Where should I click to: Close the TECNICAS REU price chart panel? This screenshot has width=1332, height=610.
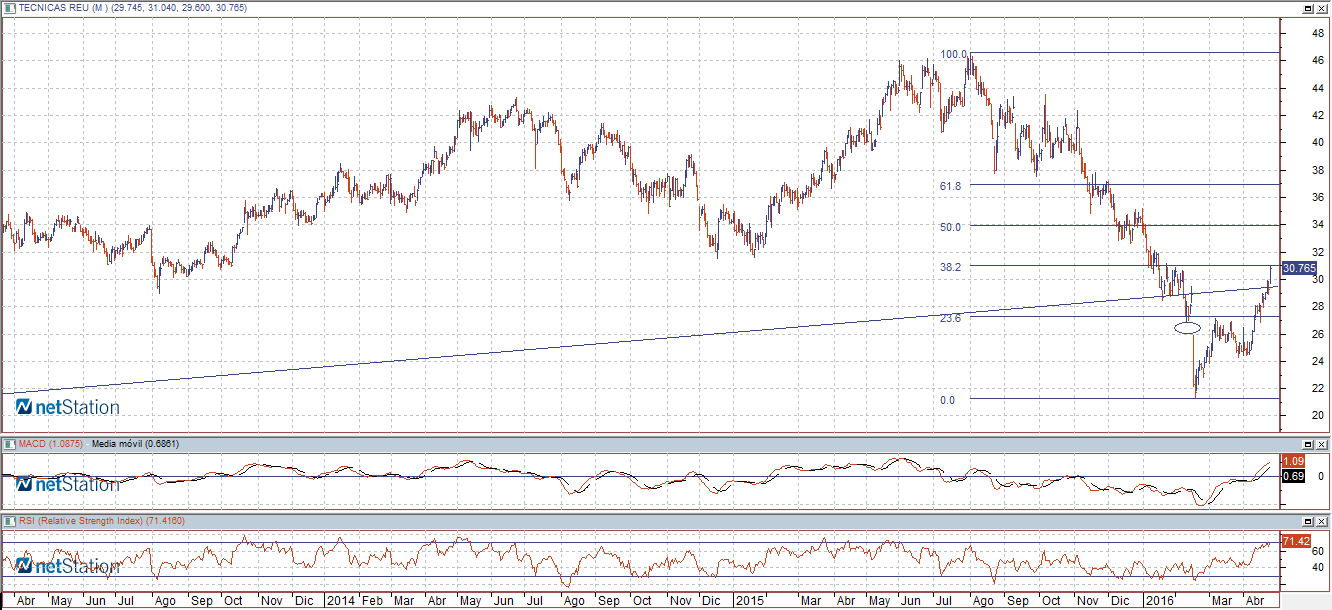1322,7
